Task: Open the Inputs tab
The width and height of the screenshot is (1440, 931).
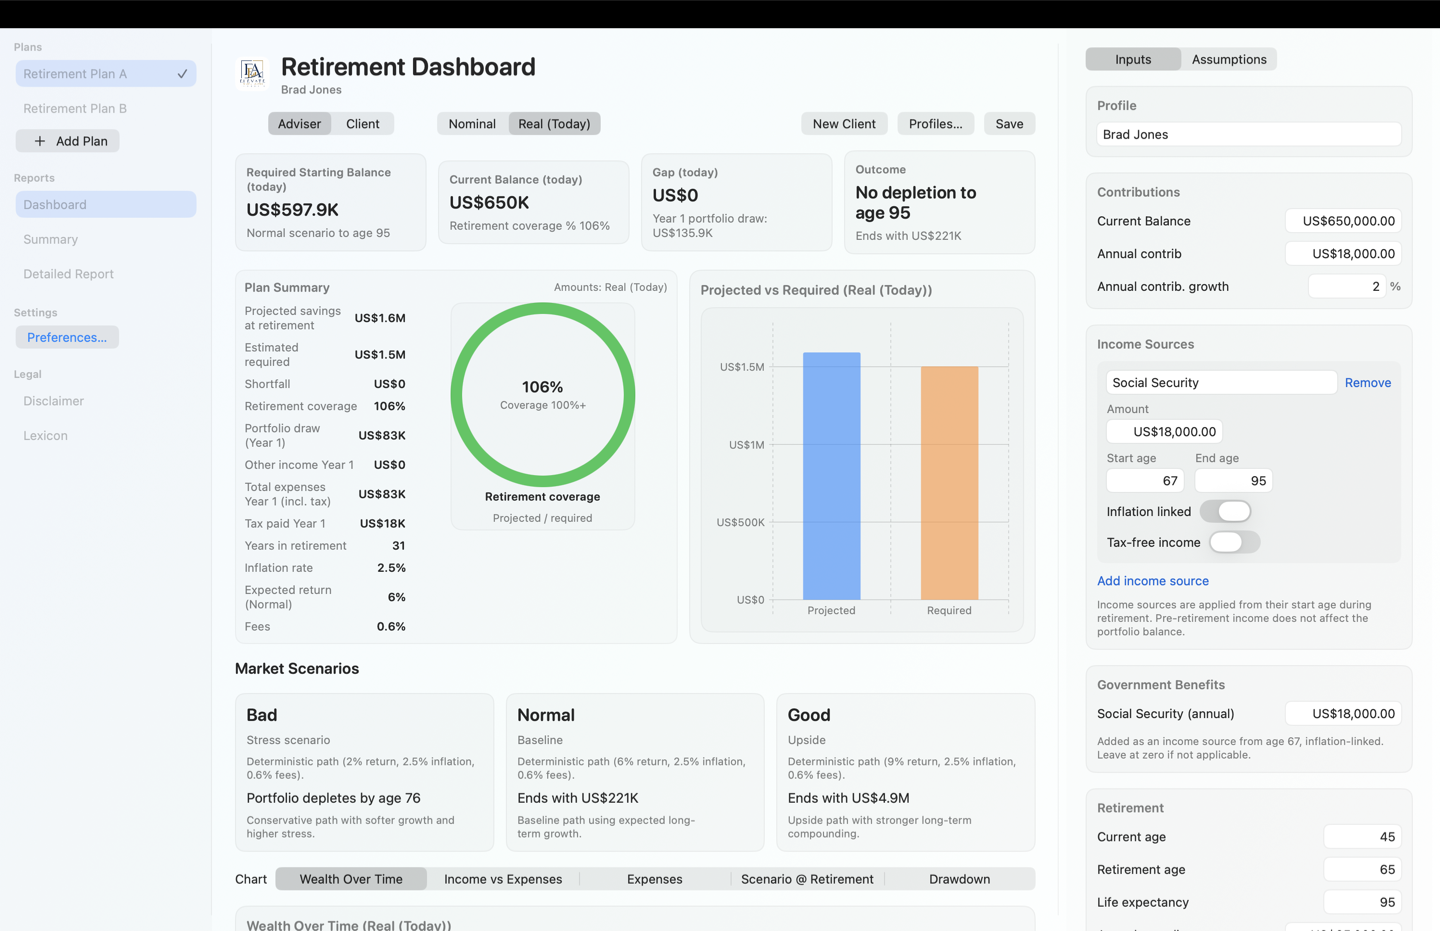Action: coord(1133,59)
